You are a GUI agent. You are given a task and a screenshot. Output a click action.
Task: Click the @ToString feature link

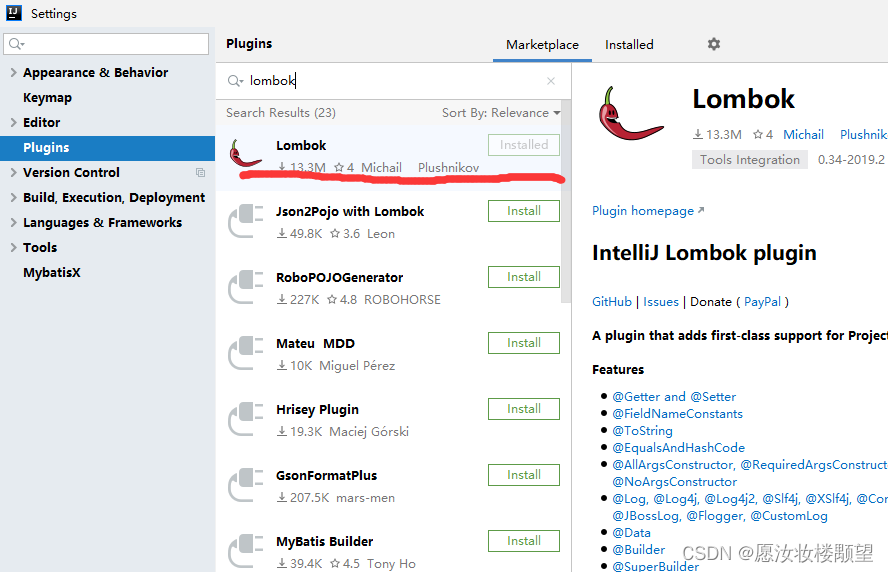click(642, 430)
